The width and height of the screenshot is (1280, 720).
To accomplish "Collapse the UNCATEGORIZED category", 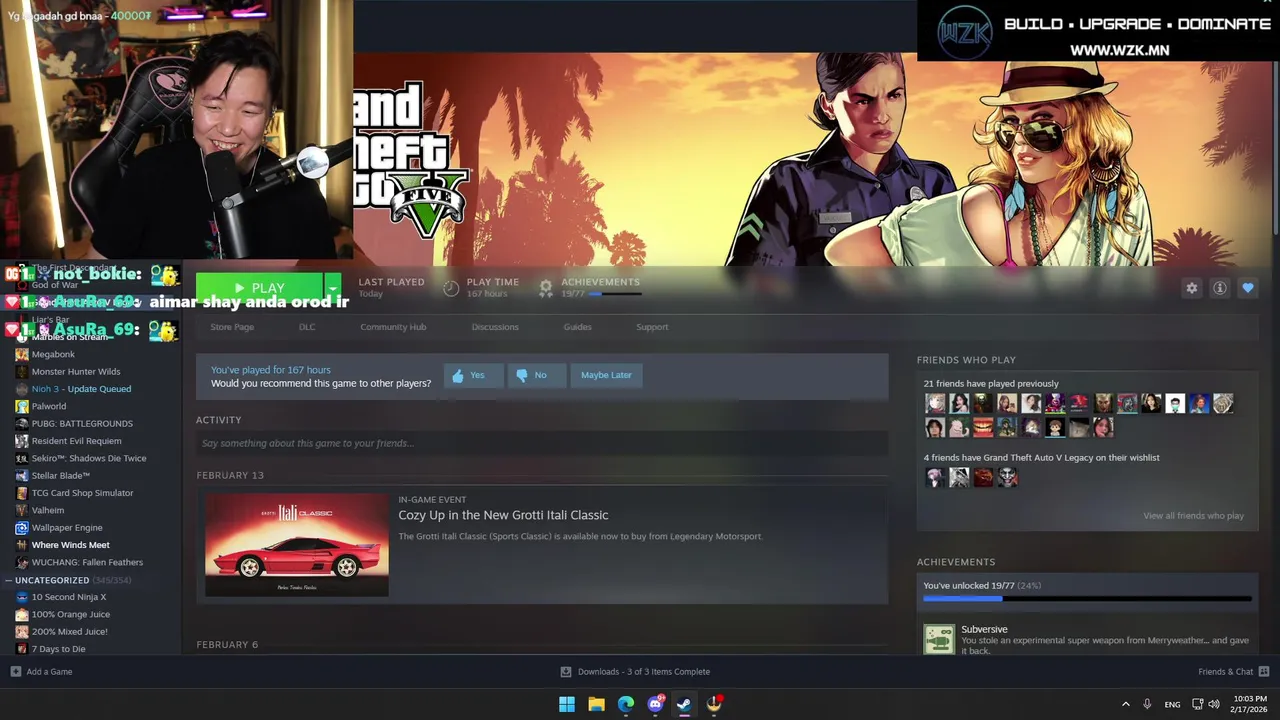I will coord(8,580).
